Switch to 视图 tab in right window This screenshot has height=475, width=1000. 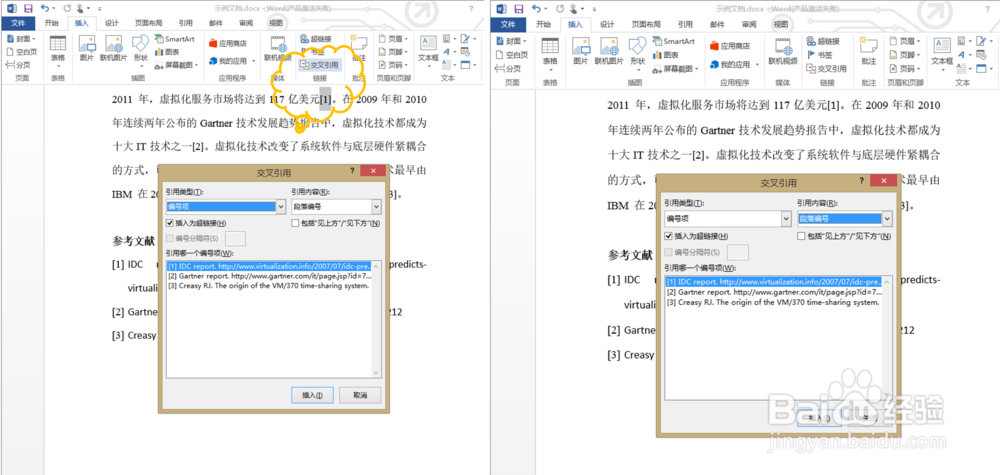(781, 24)
